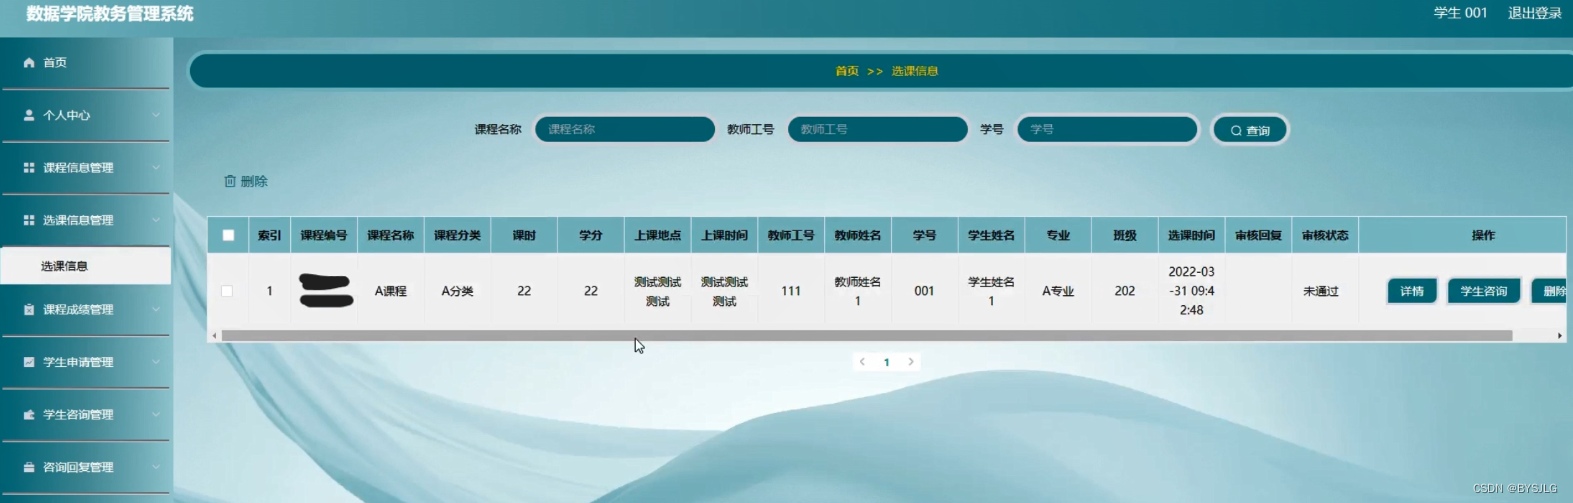Open the 个人中心 sidebar menu
The image size is (1573, 503).
click(86, 115)
